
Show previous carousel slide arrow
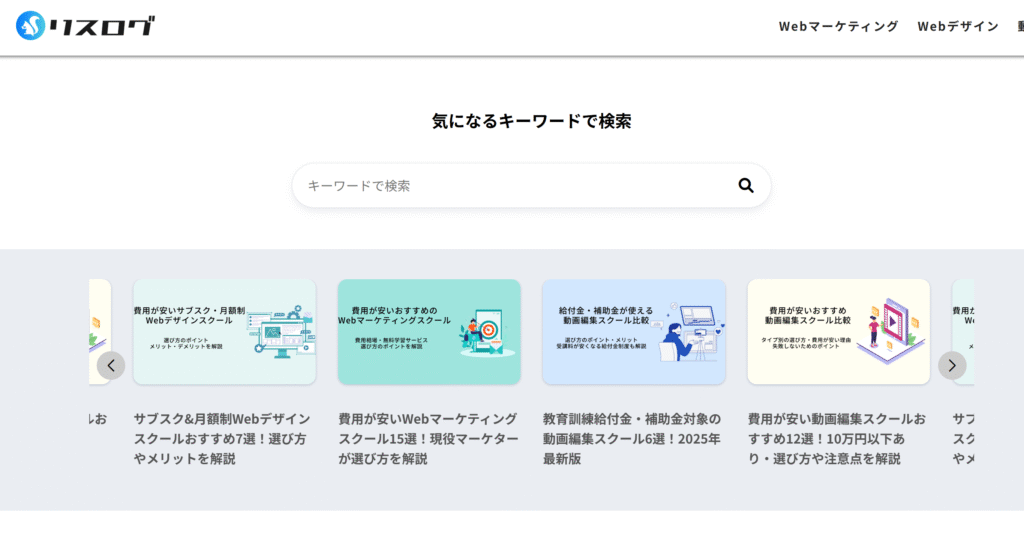click(111, 366)
